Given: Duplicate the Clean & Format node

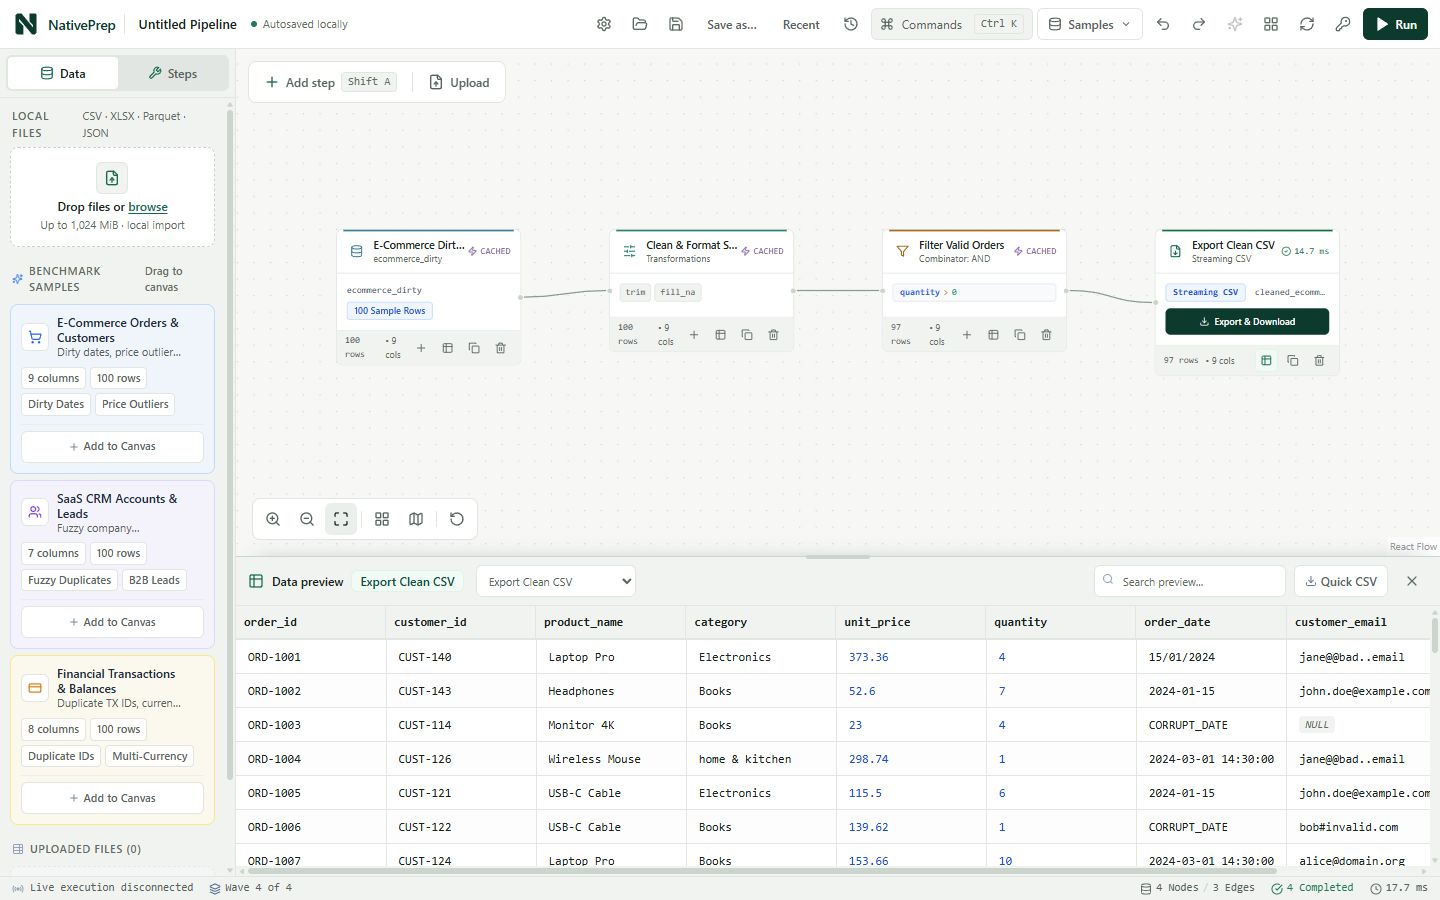Looking at the screenshot, I should click(747, 335).
